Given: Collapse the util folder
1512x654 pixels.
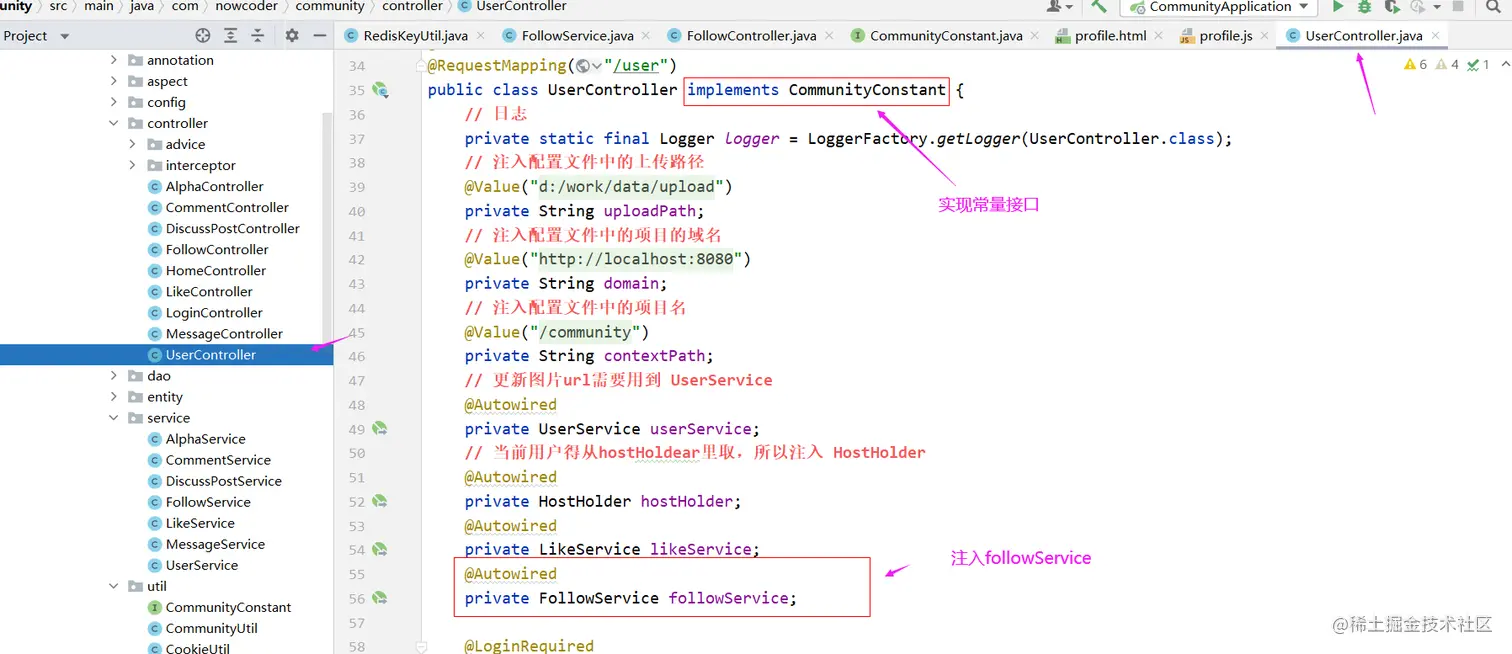Looking at the screenshot, I should point(114,586).
